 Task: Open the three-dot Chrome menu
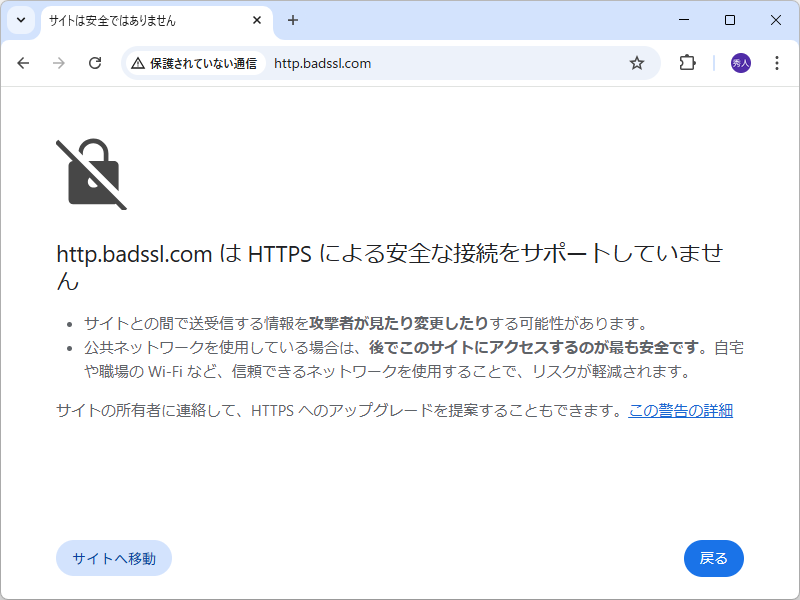777,62
